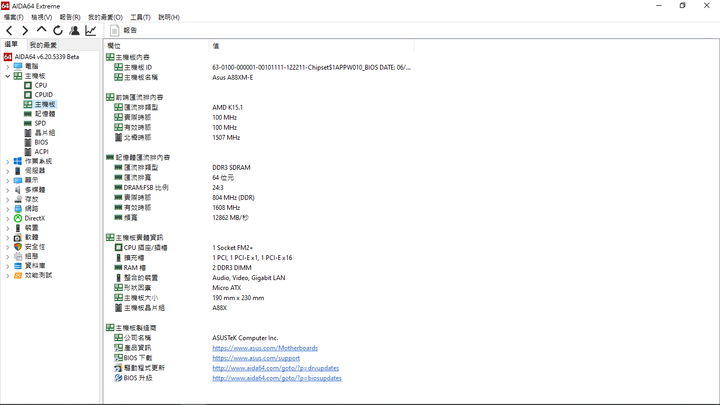Select the ACPI item in tree

[x=41, y=152]
